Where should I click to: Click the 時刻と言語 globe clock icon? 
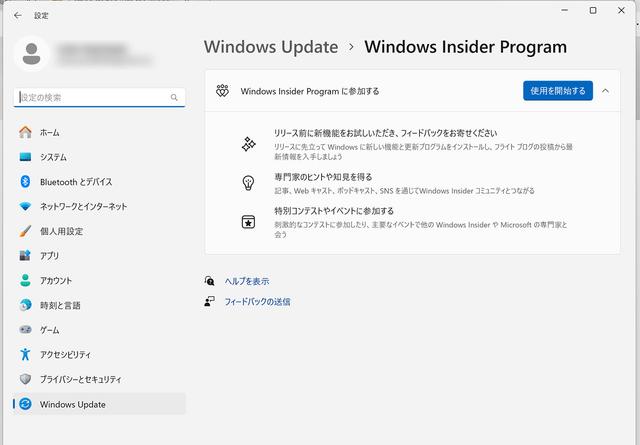coord(25,305)
